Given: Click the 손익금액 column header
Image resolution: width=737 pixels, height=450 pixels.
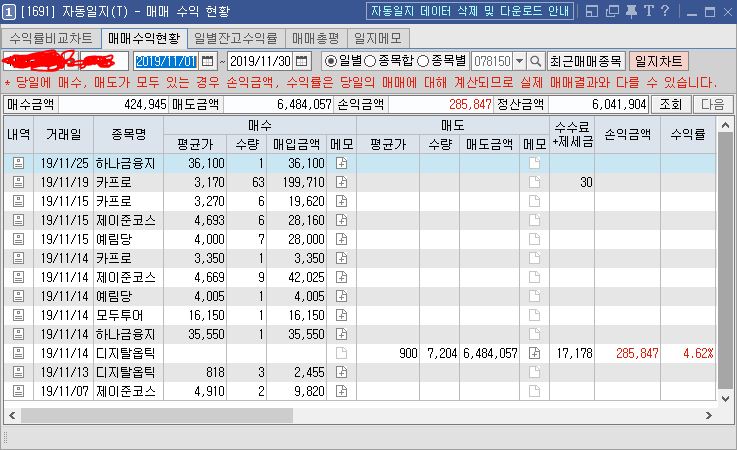Looking at the screenshot, I should pos(627,134).
